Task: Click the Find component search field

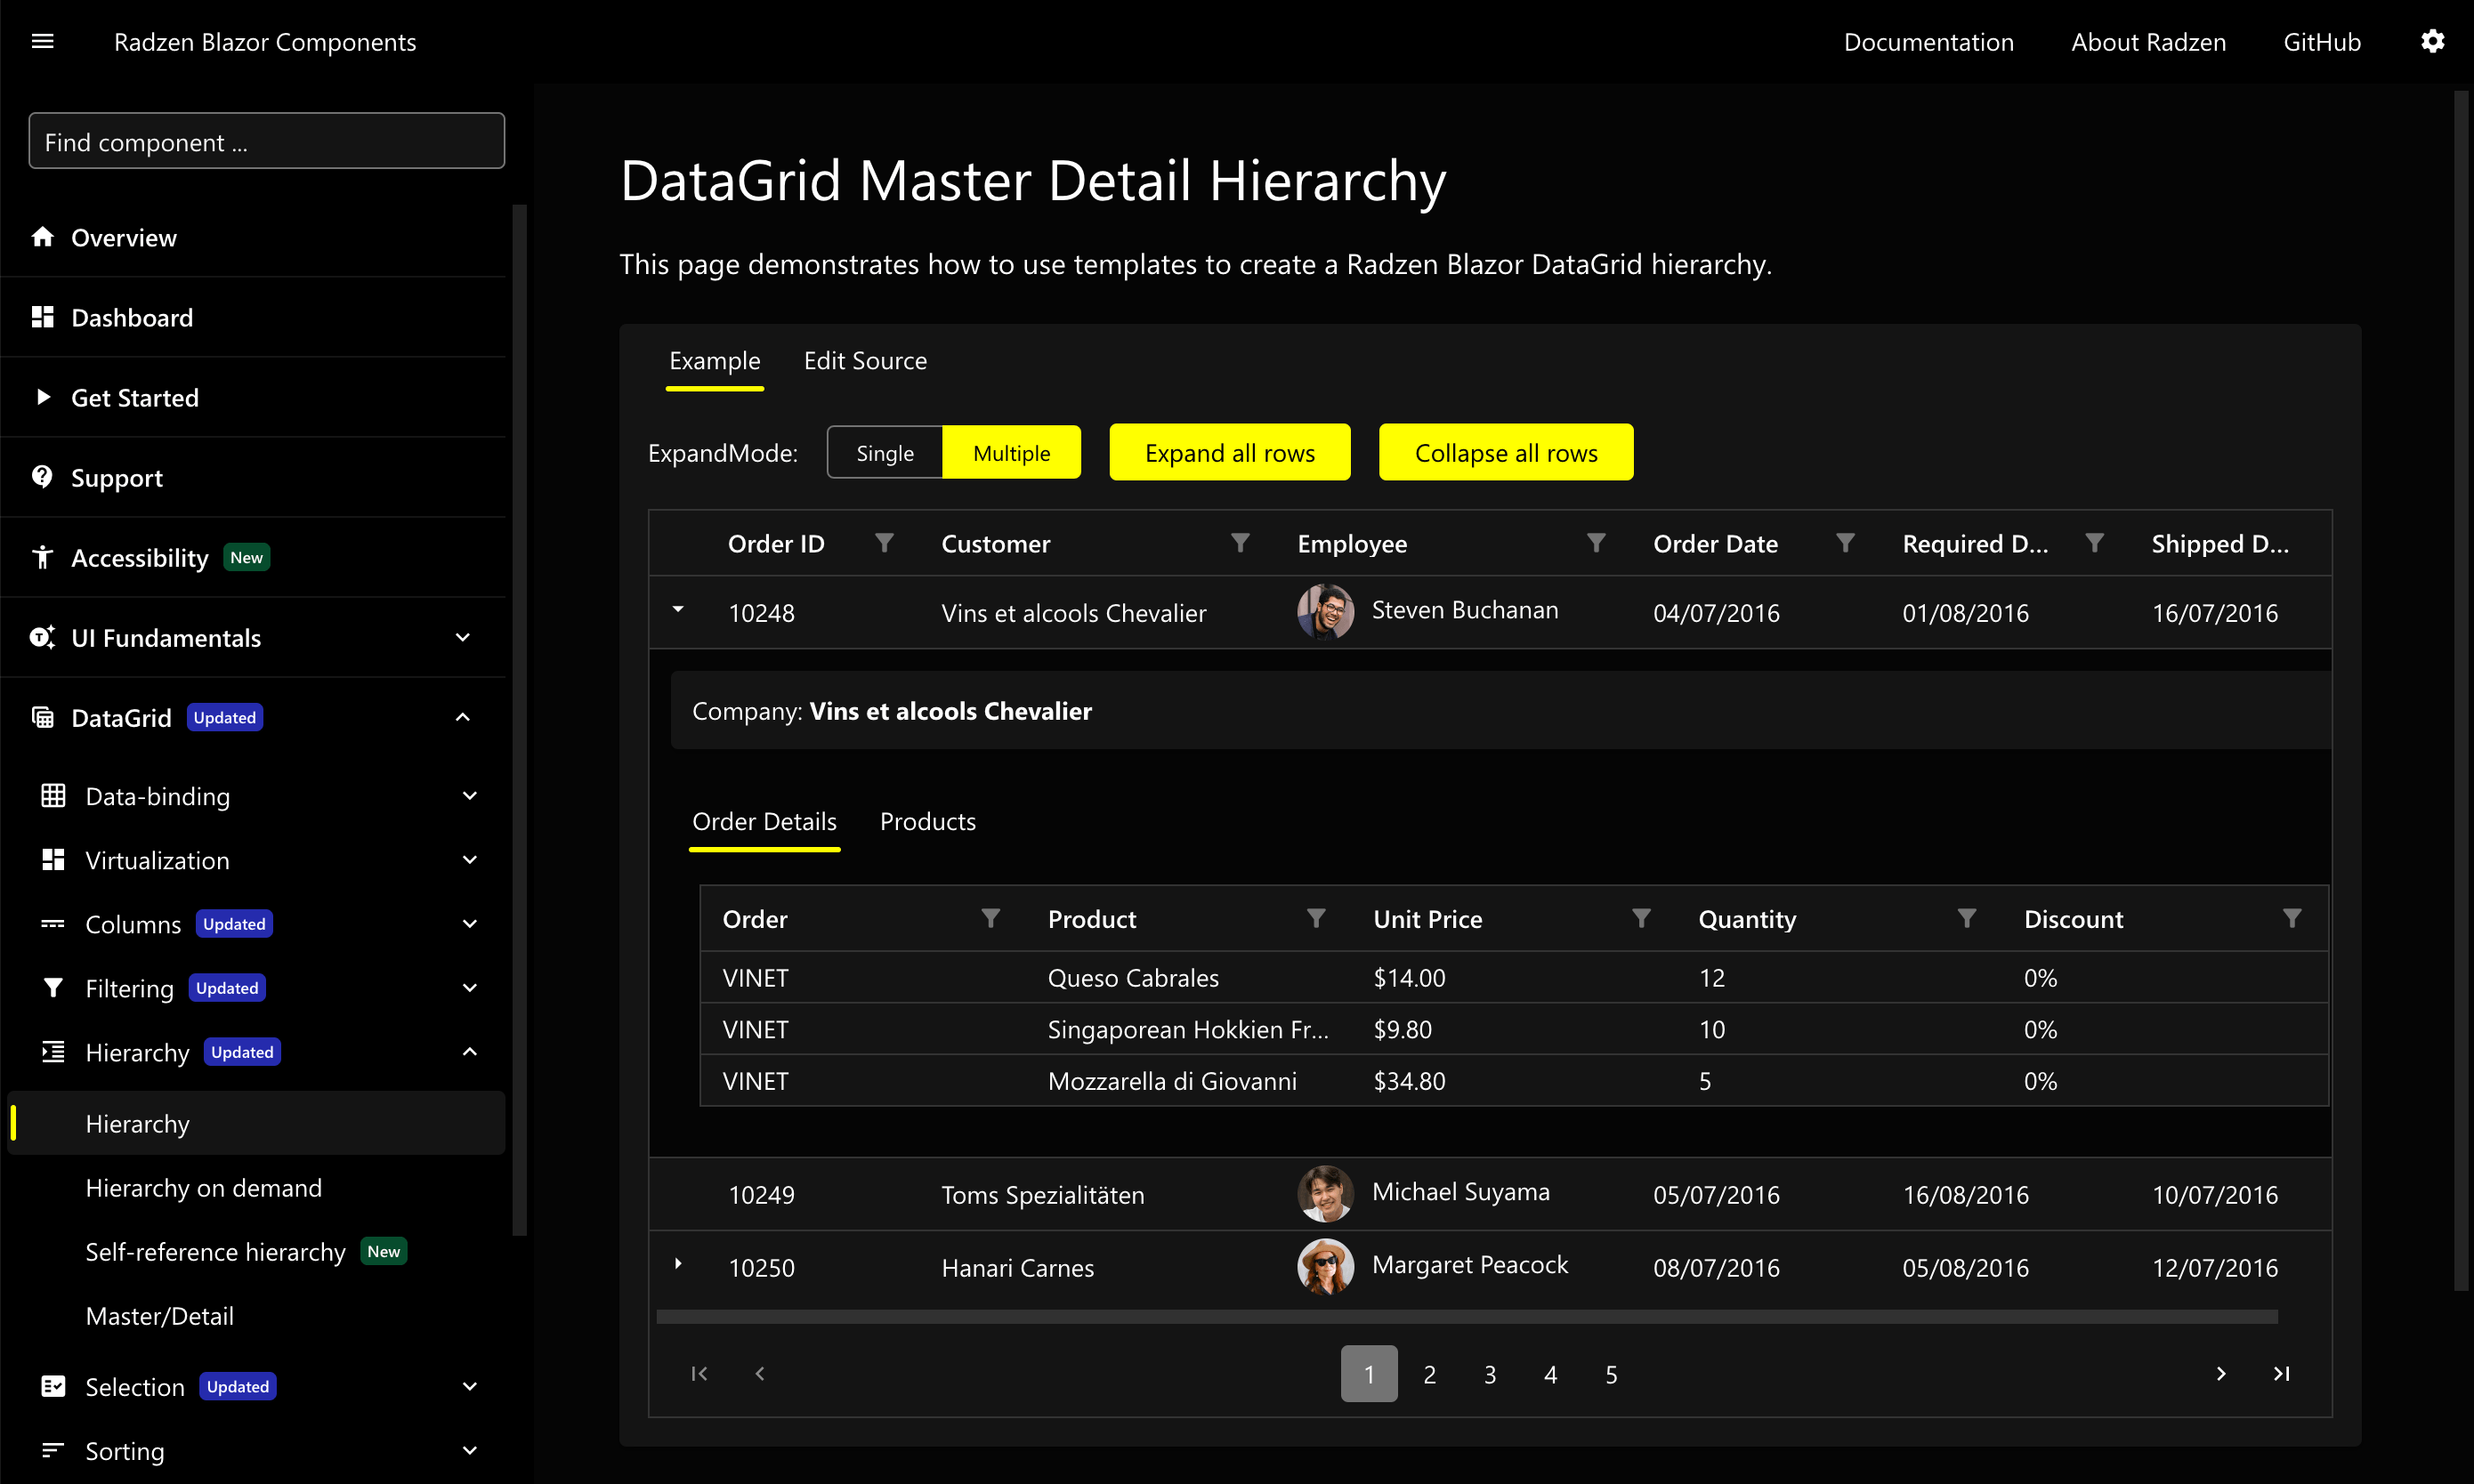Action: 266,141
